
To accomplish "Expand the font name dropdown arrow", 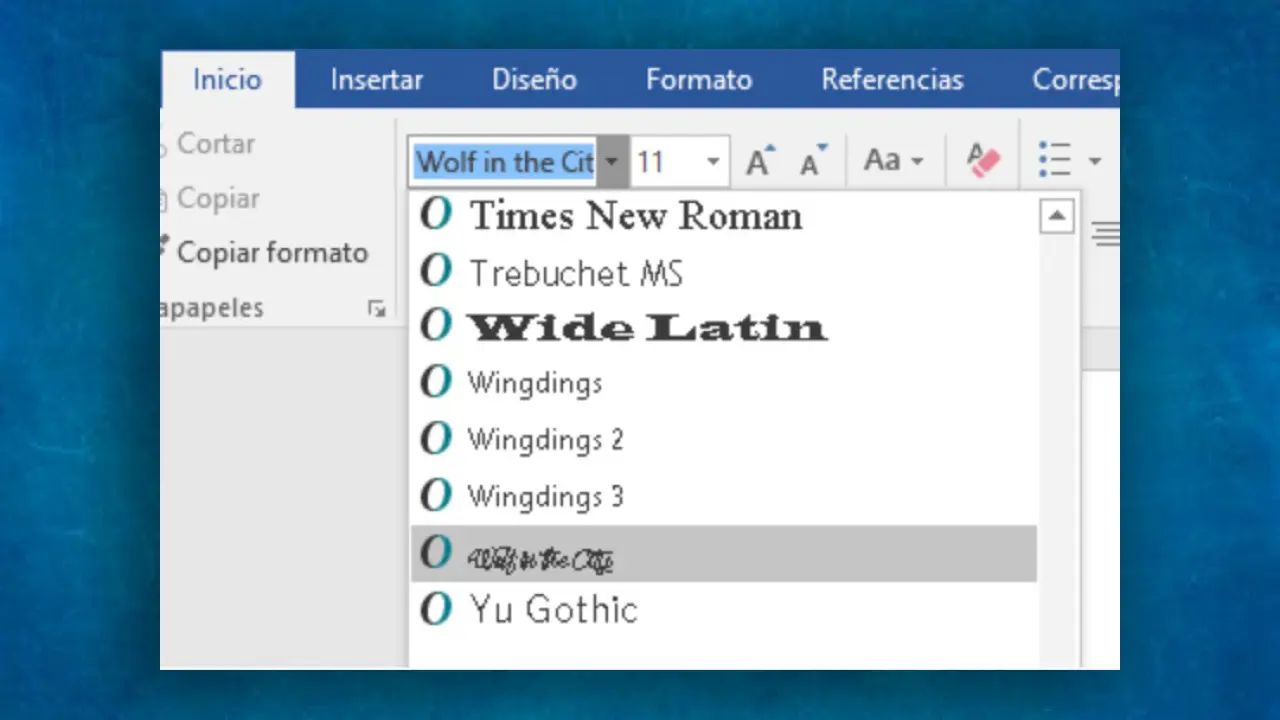I will [x=612, y=162].
